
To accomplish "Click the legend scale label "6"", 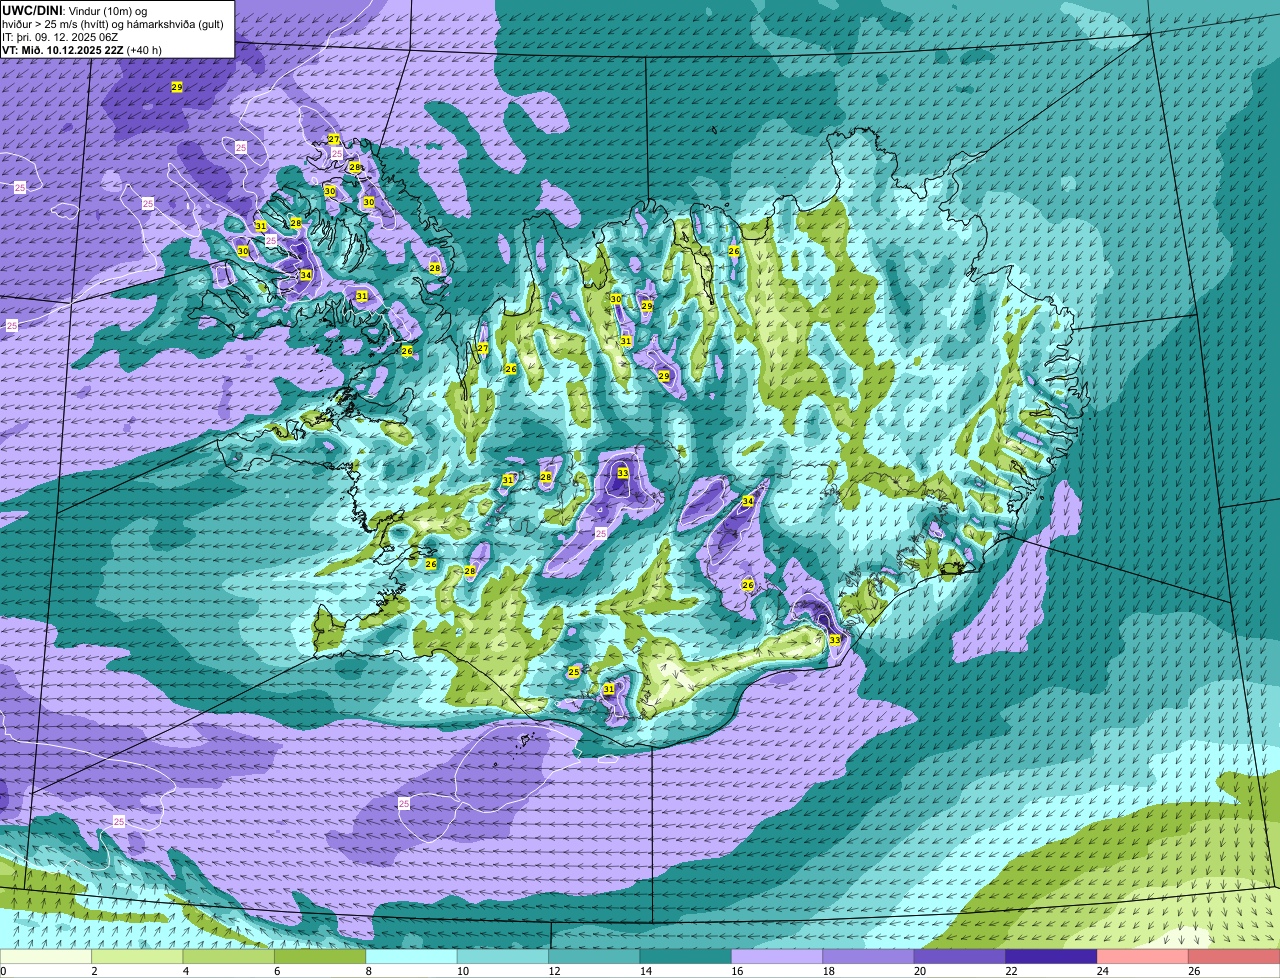I will (x=276, y=971).
